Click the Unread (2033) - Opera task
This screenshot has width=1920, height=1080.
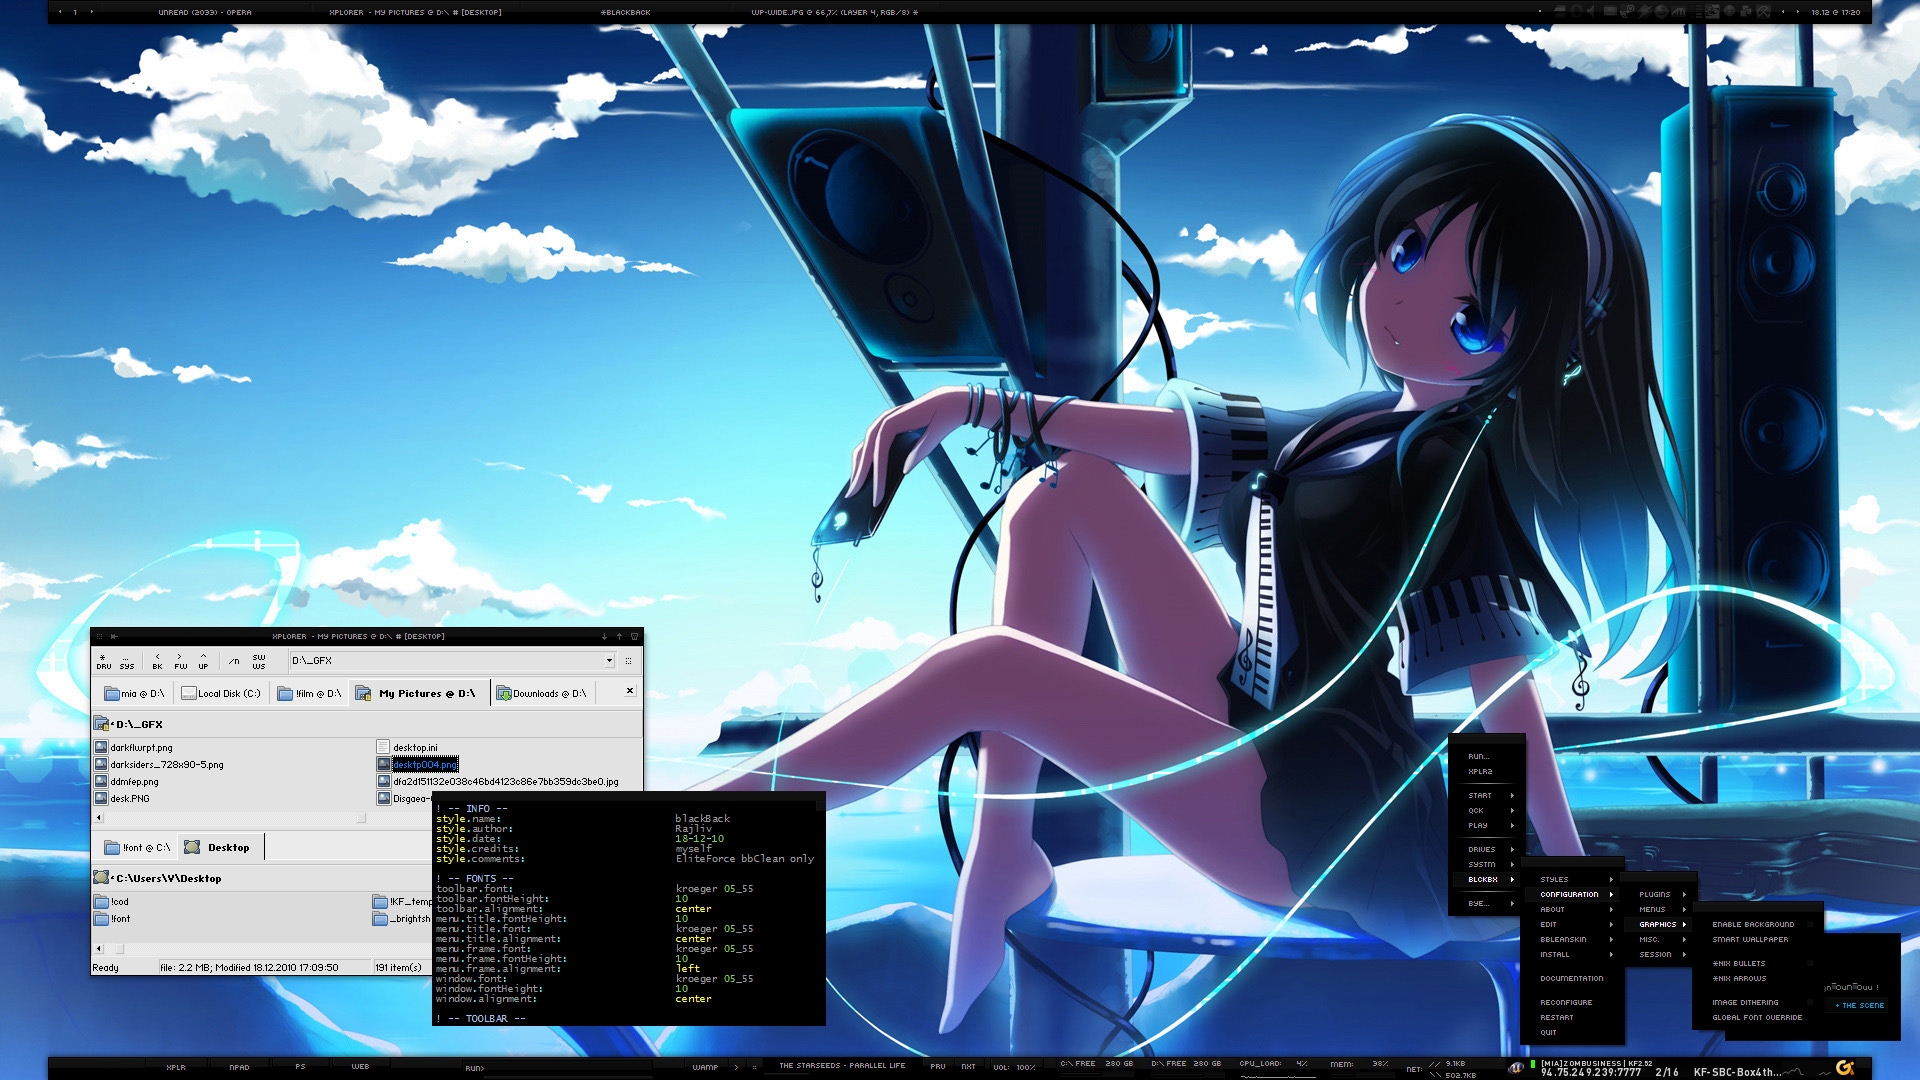[x=205, y=12]
